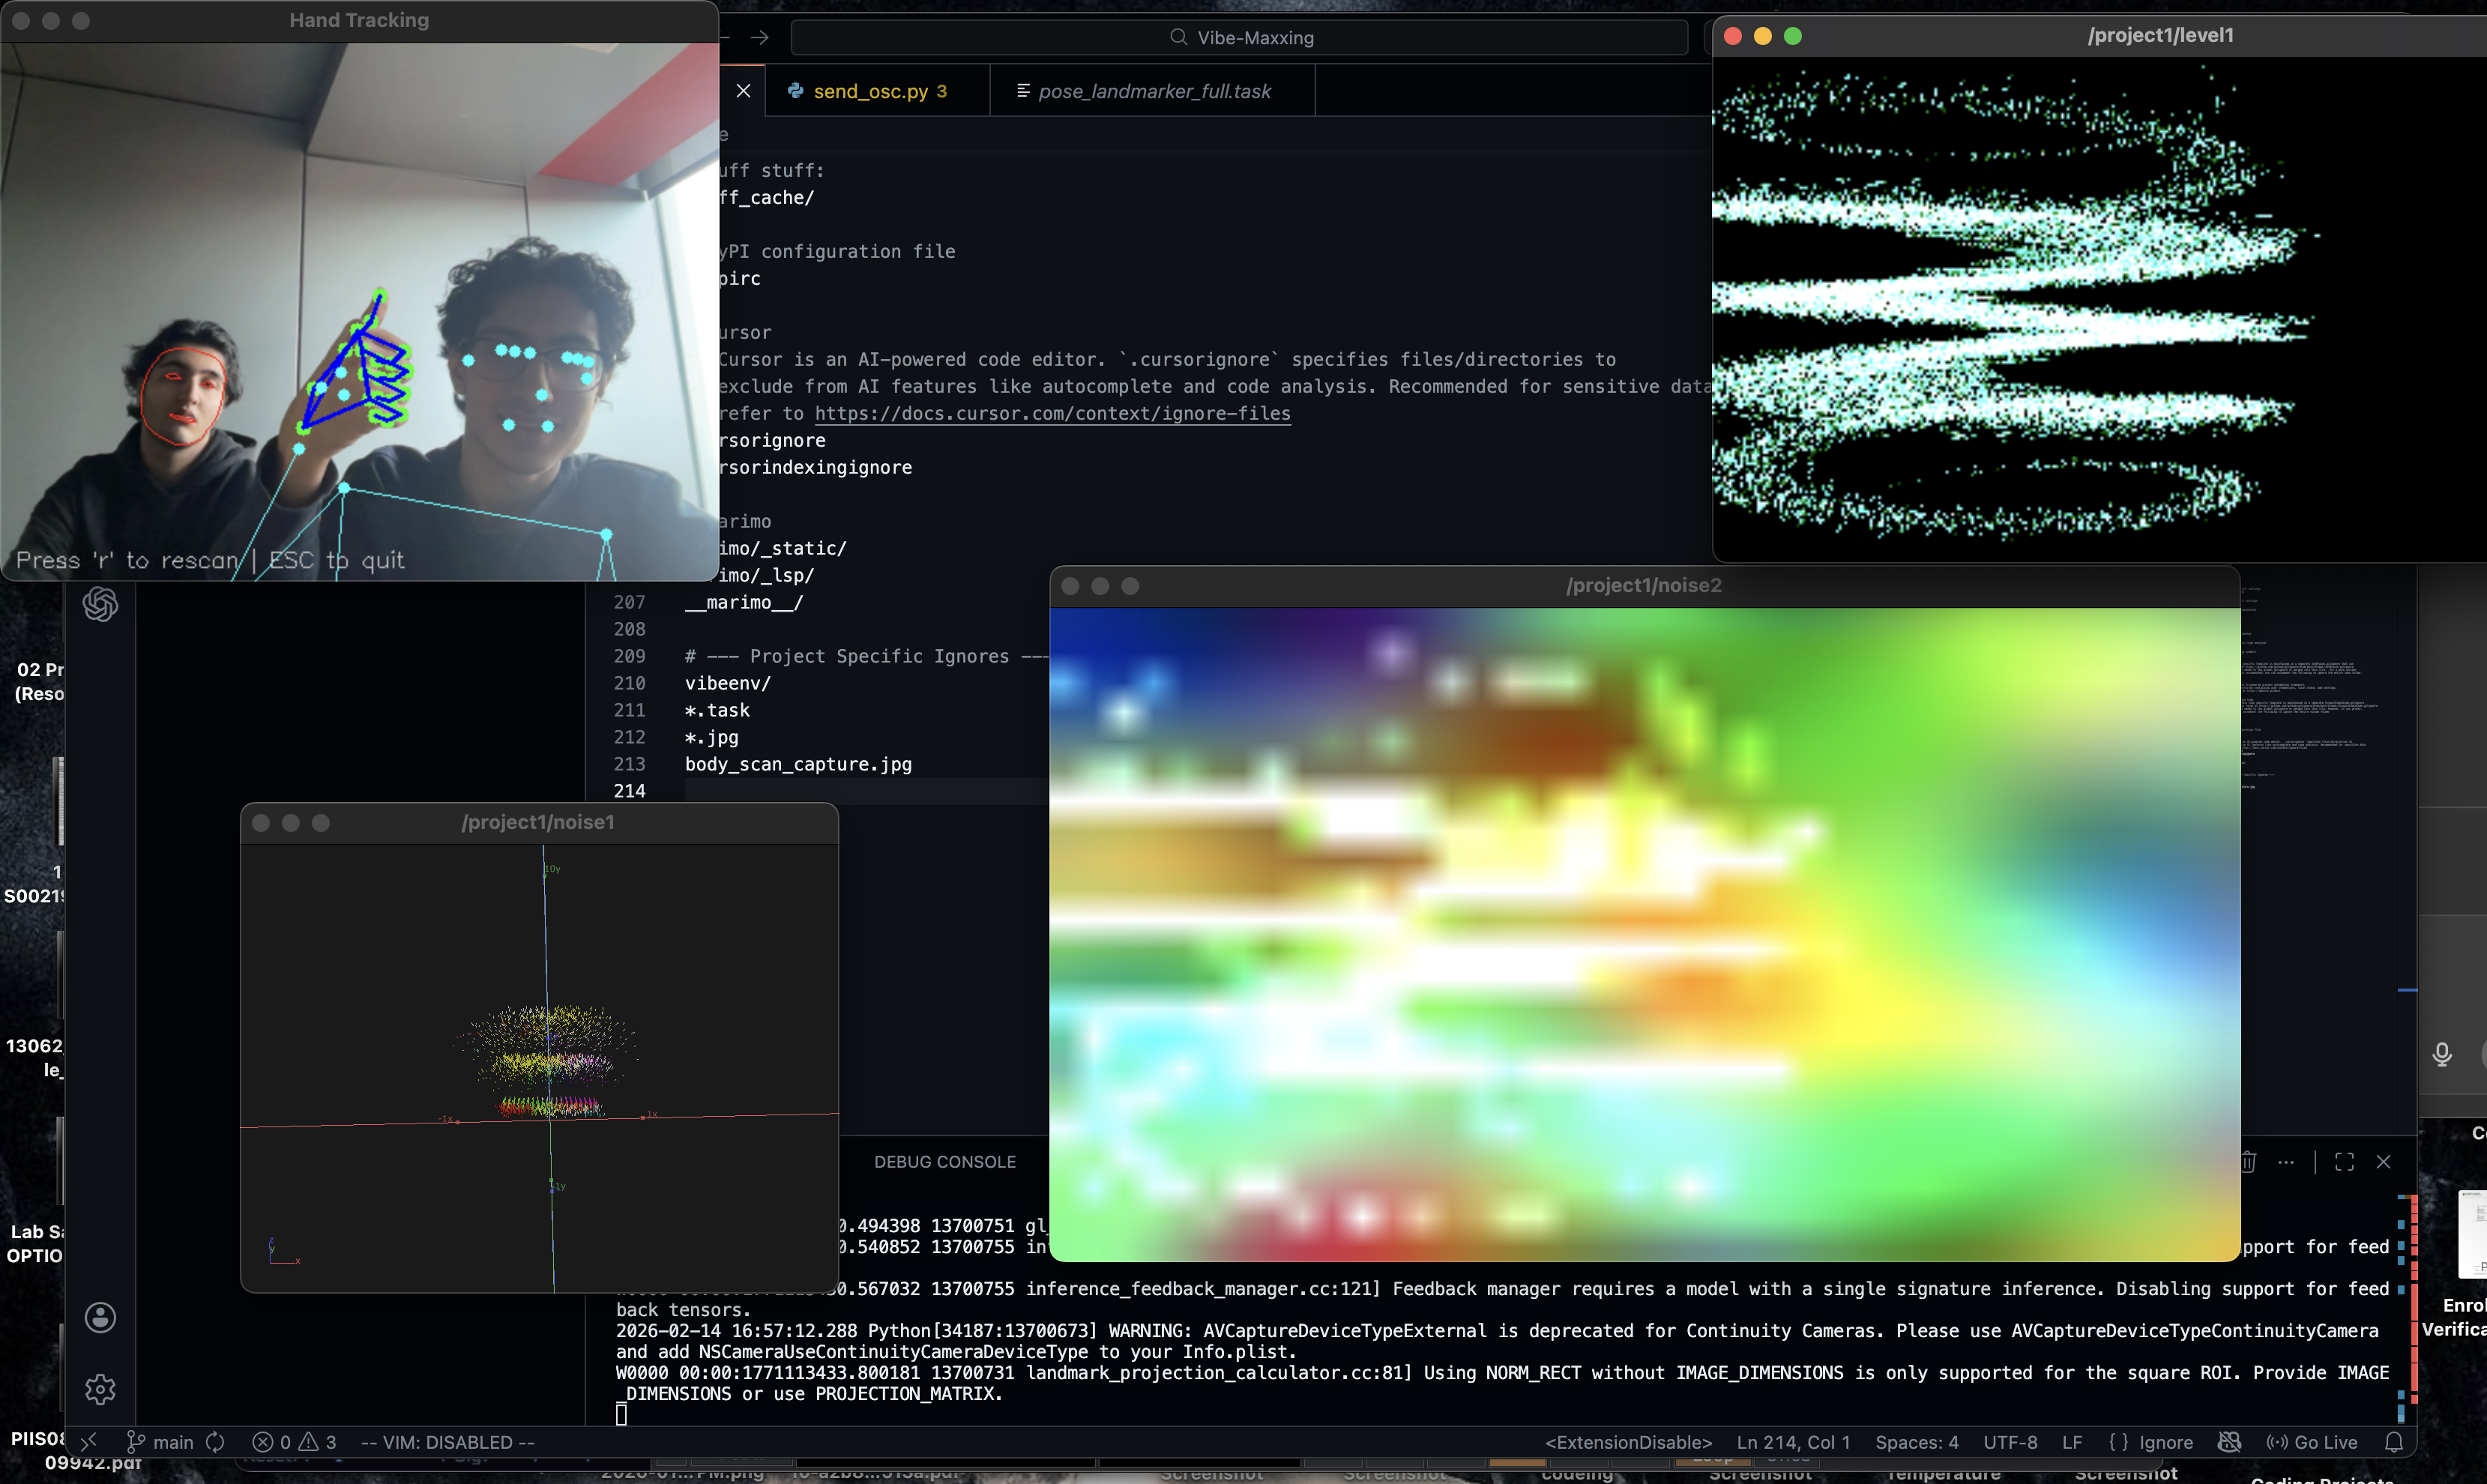
Task: Open the ChatGPT Codex sidebar icon
Action: (x=100, y=604)
